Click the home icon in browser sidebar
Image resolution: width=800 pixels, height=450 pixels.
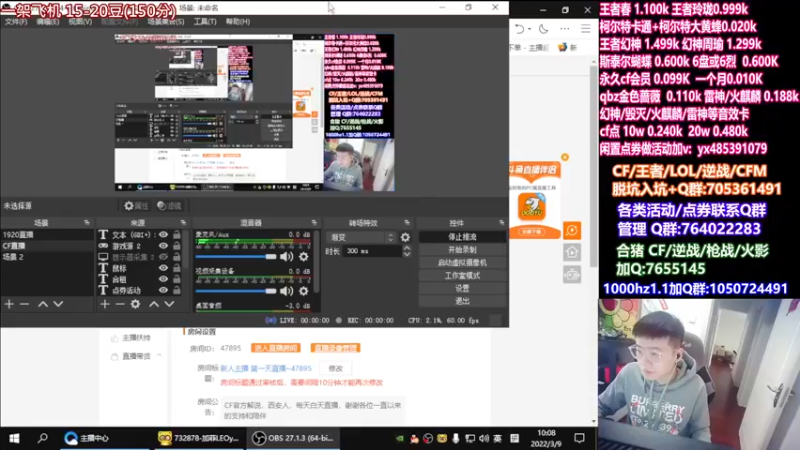point(572,252)
